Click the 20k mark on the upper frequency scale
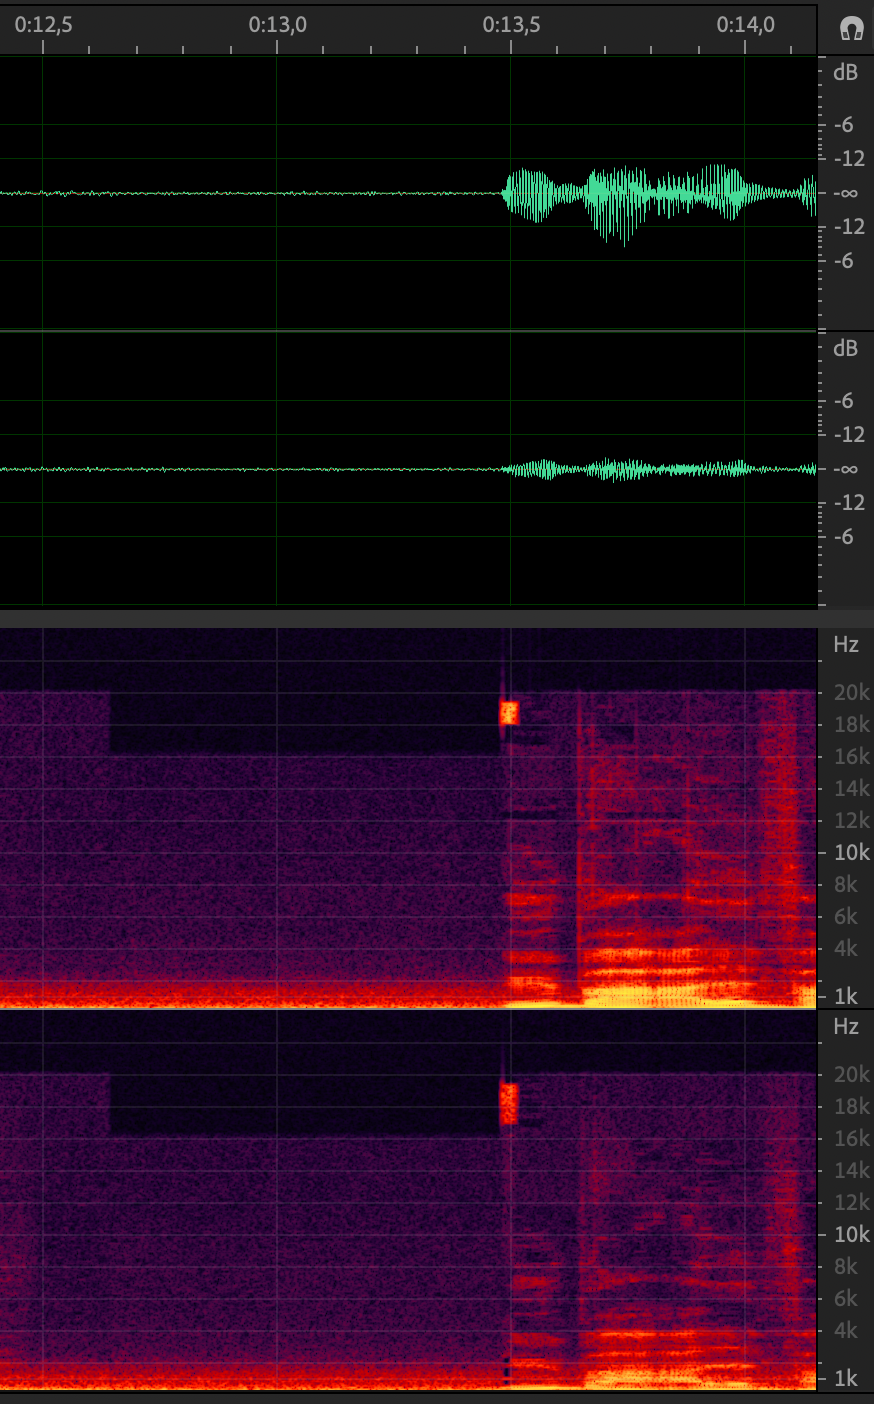Viewport: 874px width, 1404px height. [851, 692]
